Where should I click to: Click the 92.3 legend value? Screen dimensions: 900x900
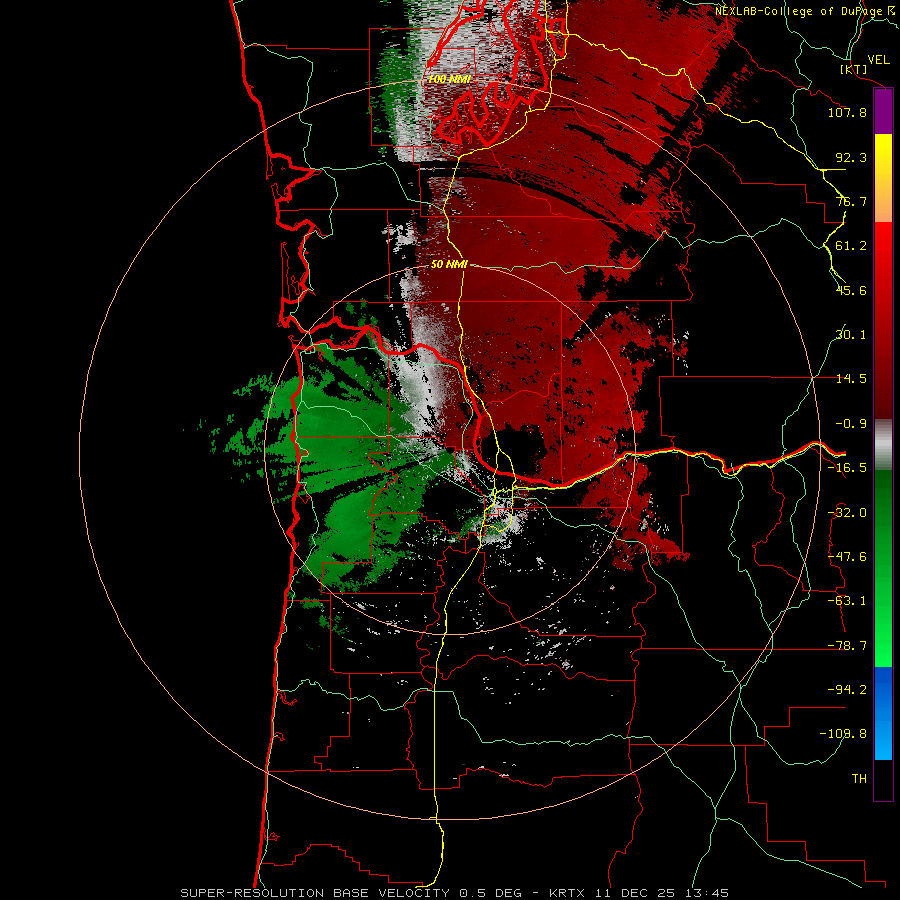point(851,157)
